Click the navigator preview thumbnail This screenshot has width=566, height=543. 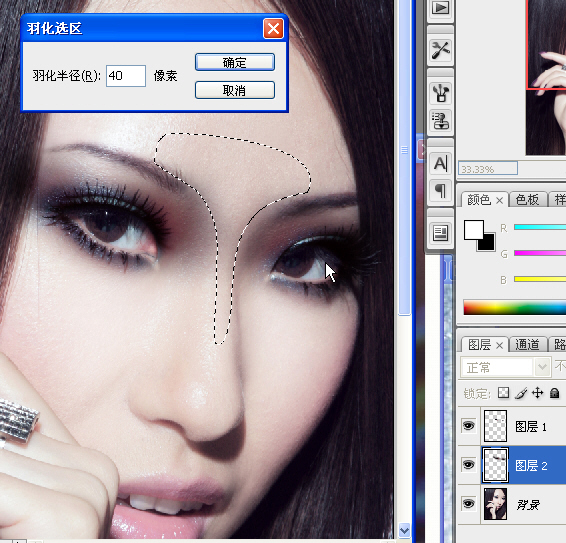pos(546,77)
